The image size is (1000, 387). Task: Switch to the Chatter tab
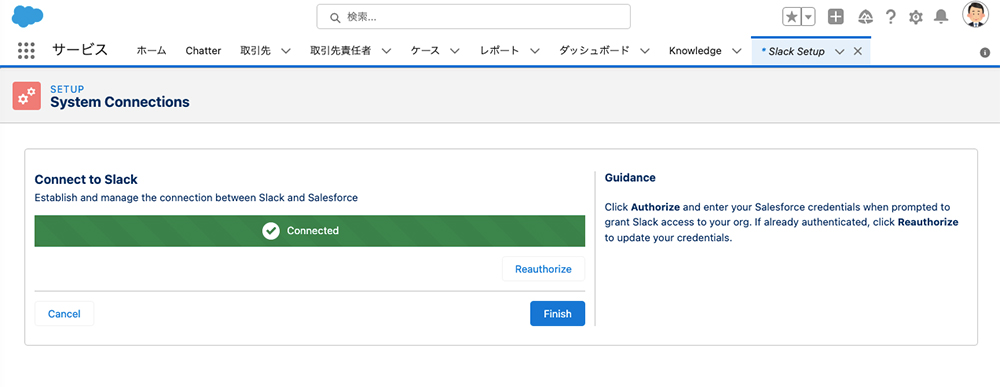203,51
